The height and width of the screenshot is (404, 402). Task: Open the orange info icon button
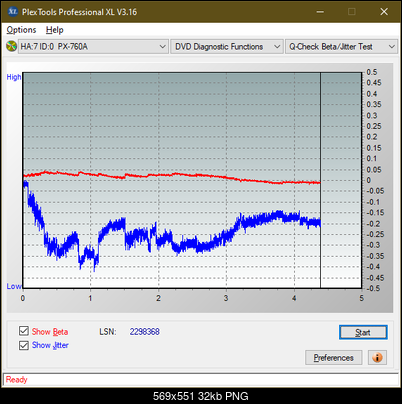377,358
